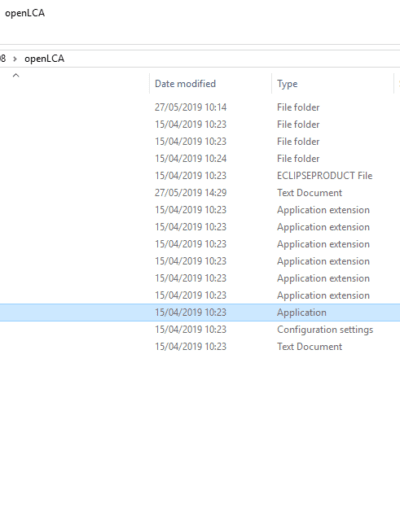The width and height of the screenshot is (400, 516).
Task: Select the ECLIPSEPRODUCT File row
Action: (200, 176)
